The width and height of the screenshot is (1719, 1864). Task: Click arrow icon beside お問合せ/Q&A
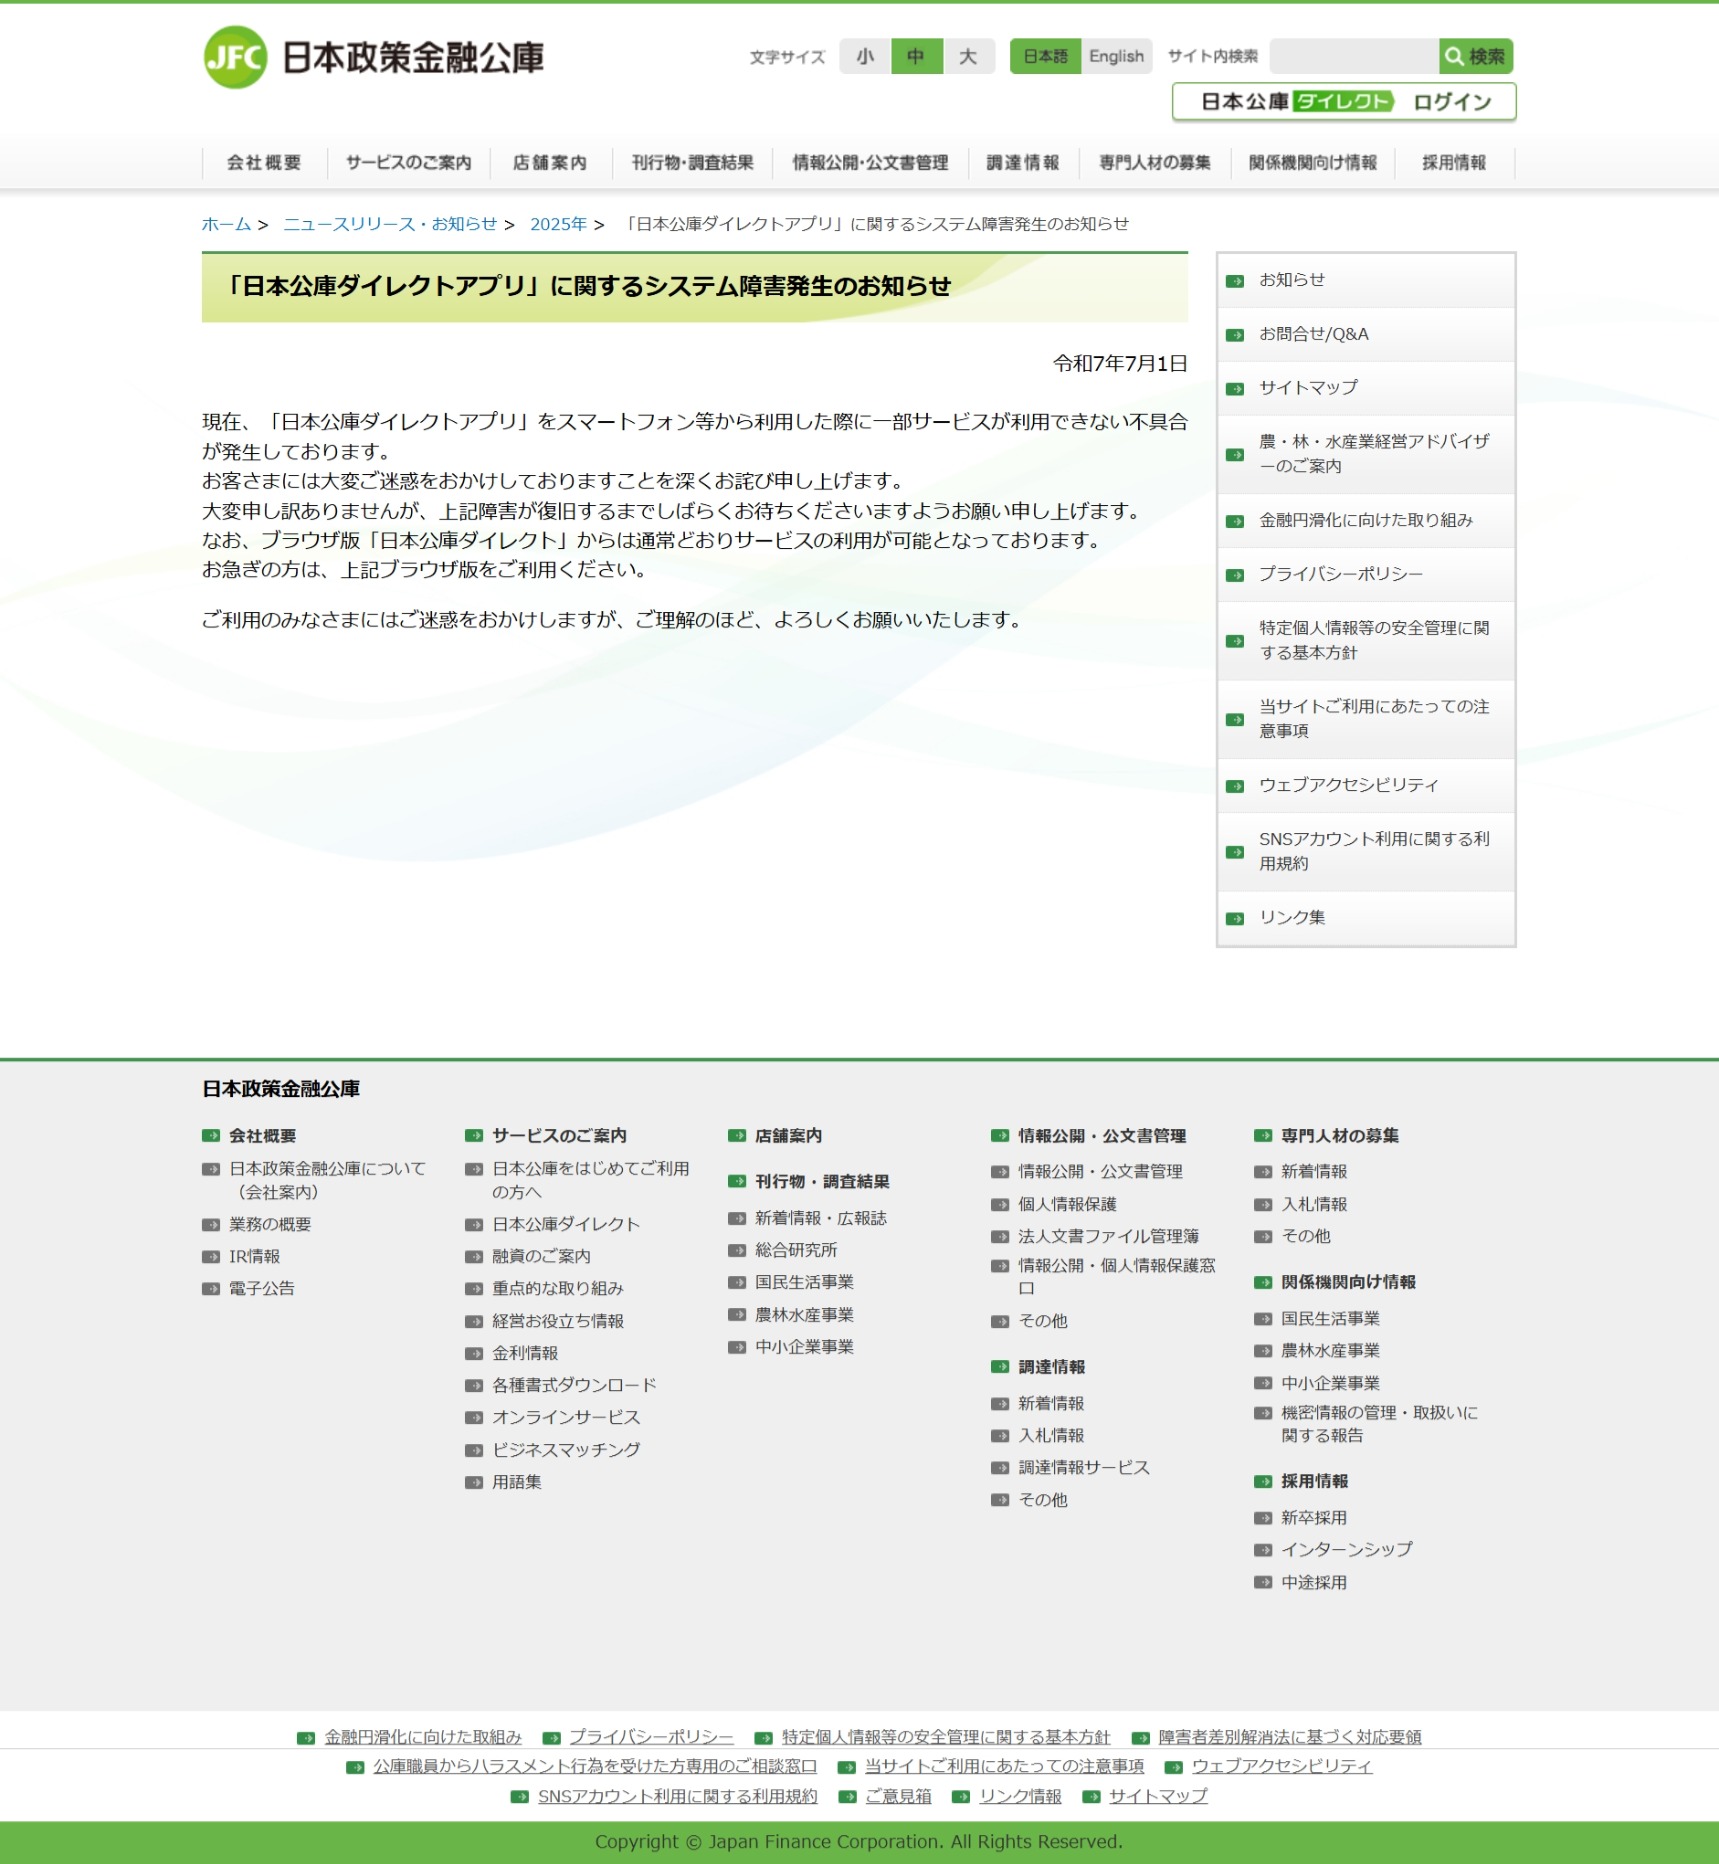point(1235,335)
